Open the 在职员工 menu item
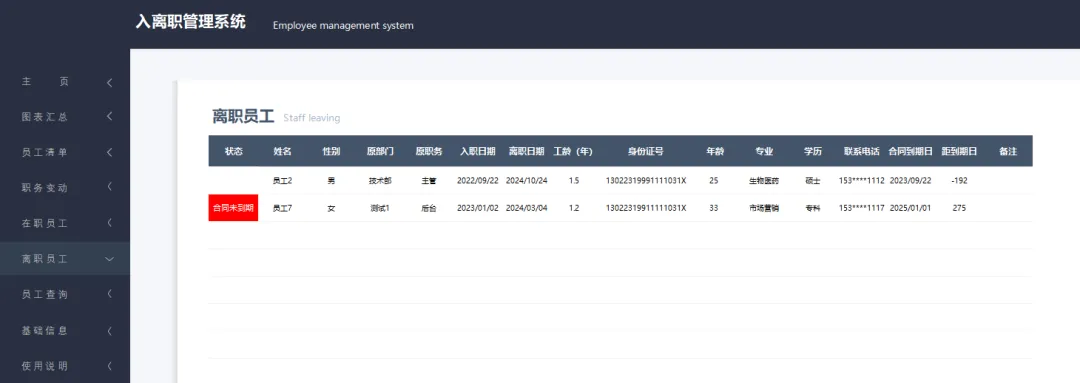This screenshot has height=383, width=1080. (x=45, y=224)
